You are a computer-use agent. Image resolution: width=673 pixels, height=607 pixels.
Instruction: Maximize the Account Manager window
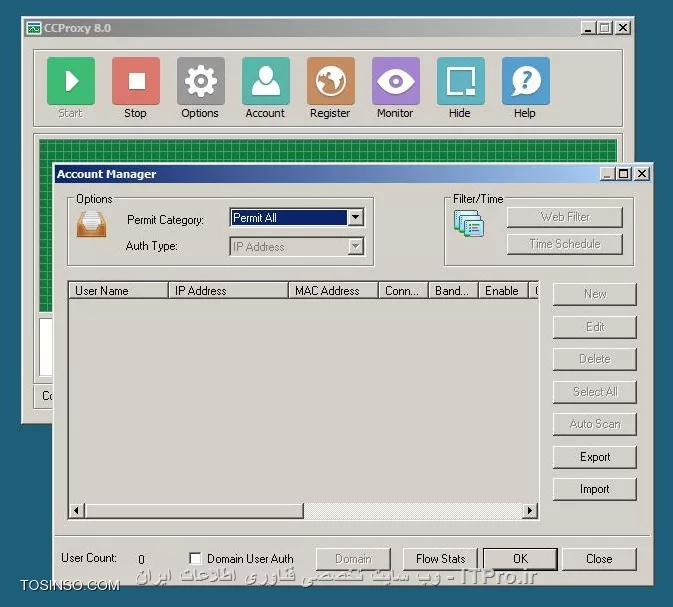[x=624, y=174]
